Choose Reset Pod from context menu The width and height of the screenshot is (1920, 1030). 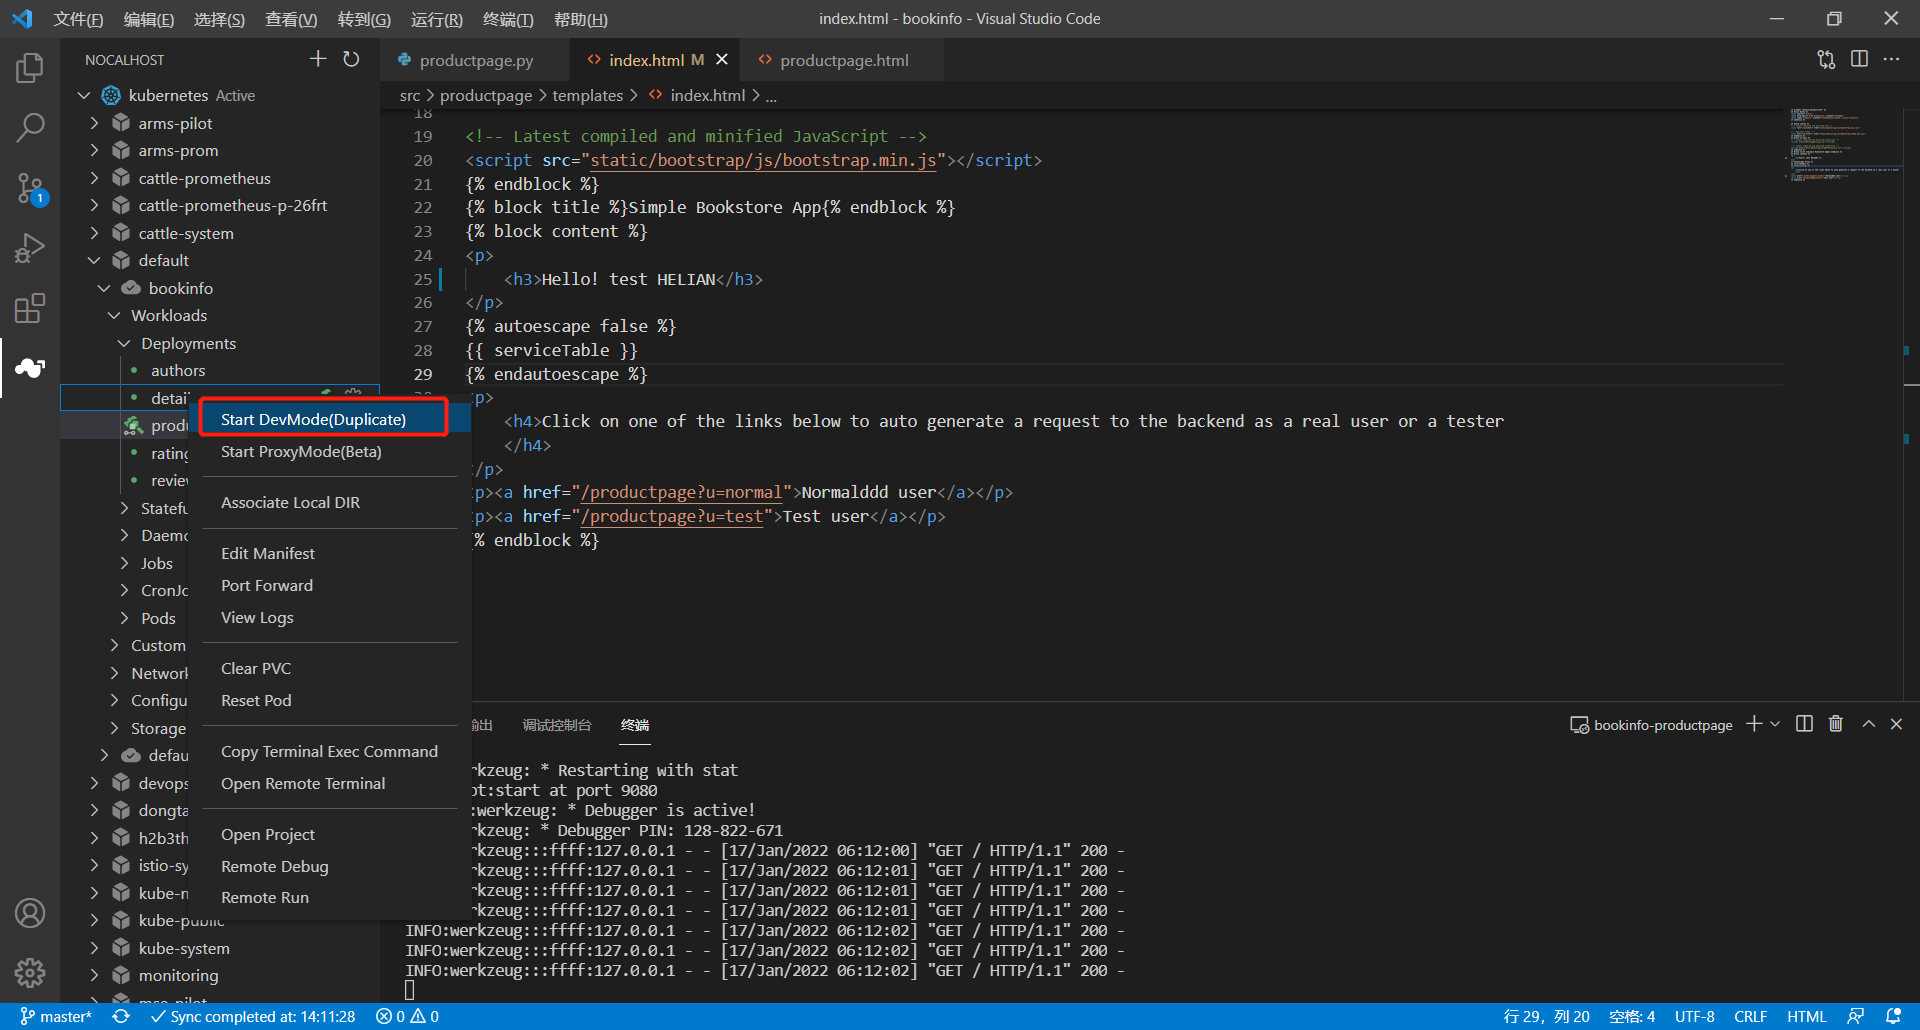pos(330,700)
